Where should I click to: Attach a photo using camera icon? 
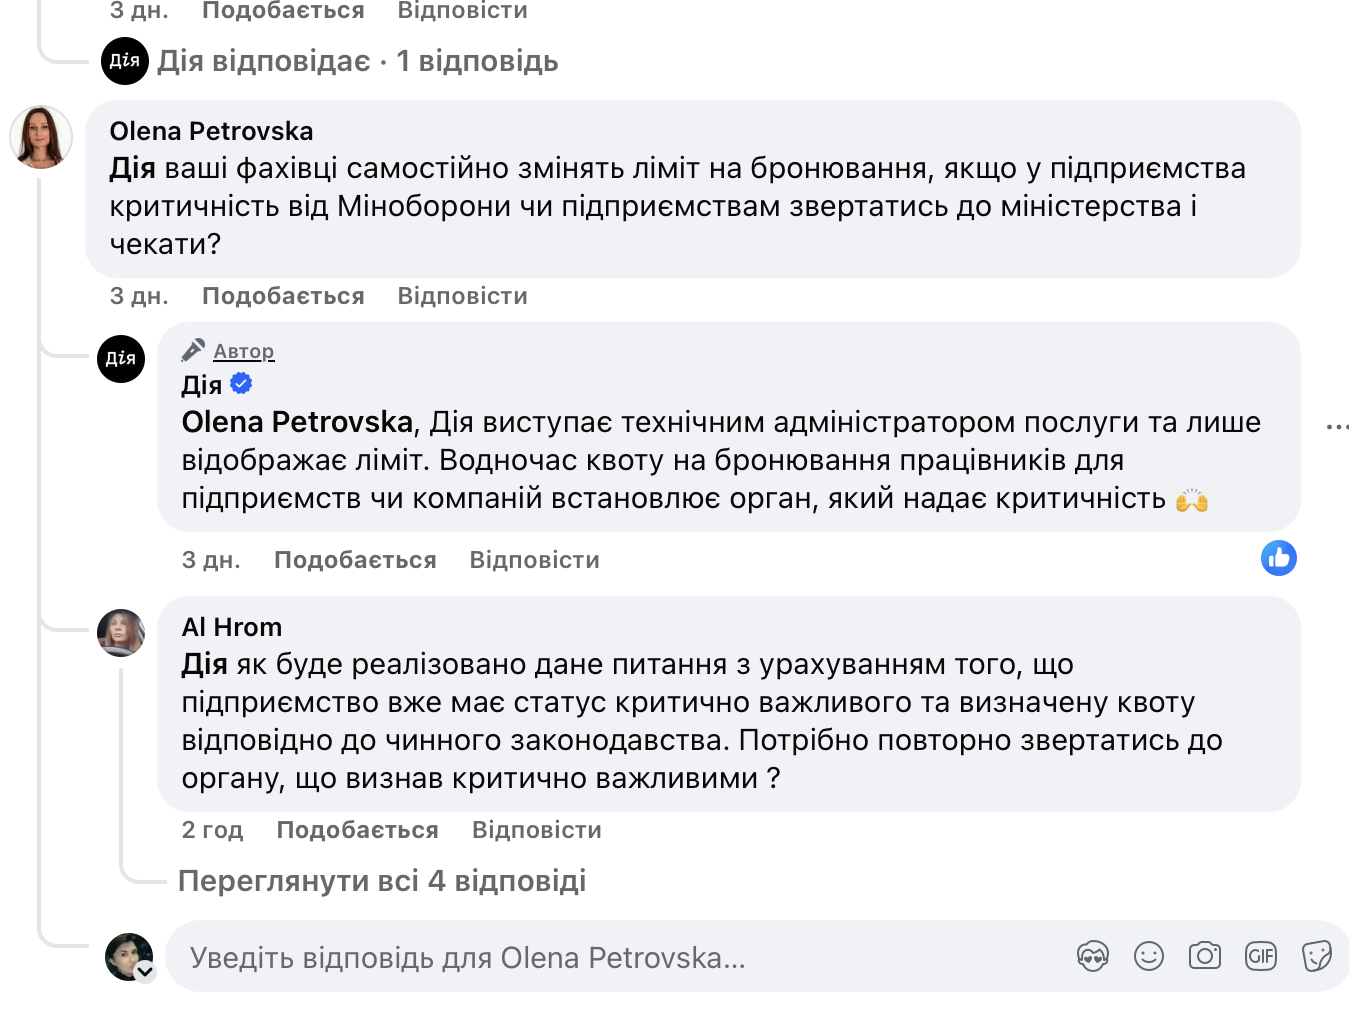[1205, 957]
